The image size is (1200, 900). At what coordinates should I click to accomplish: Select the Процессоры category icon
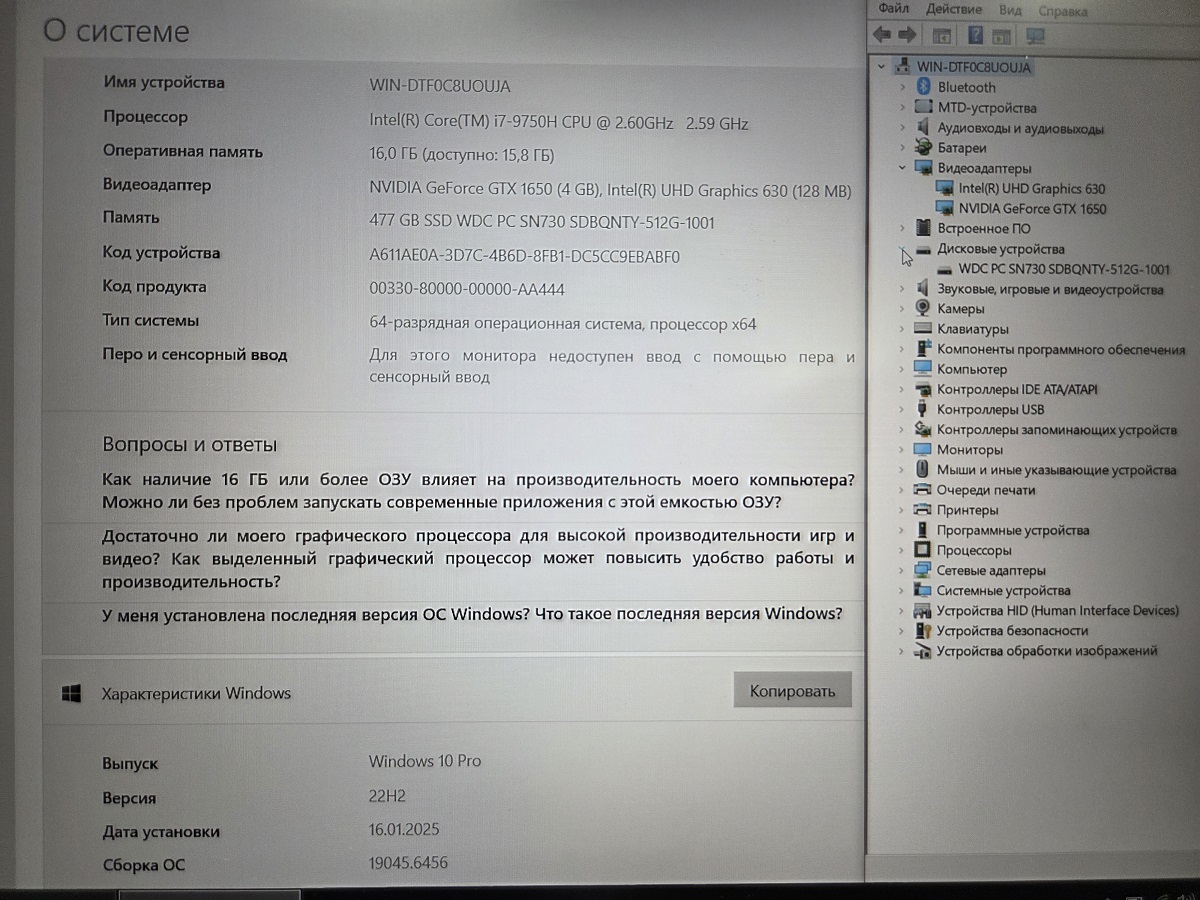click(923, 550)
